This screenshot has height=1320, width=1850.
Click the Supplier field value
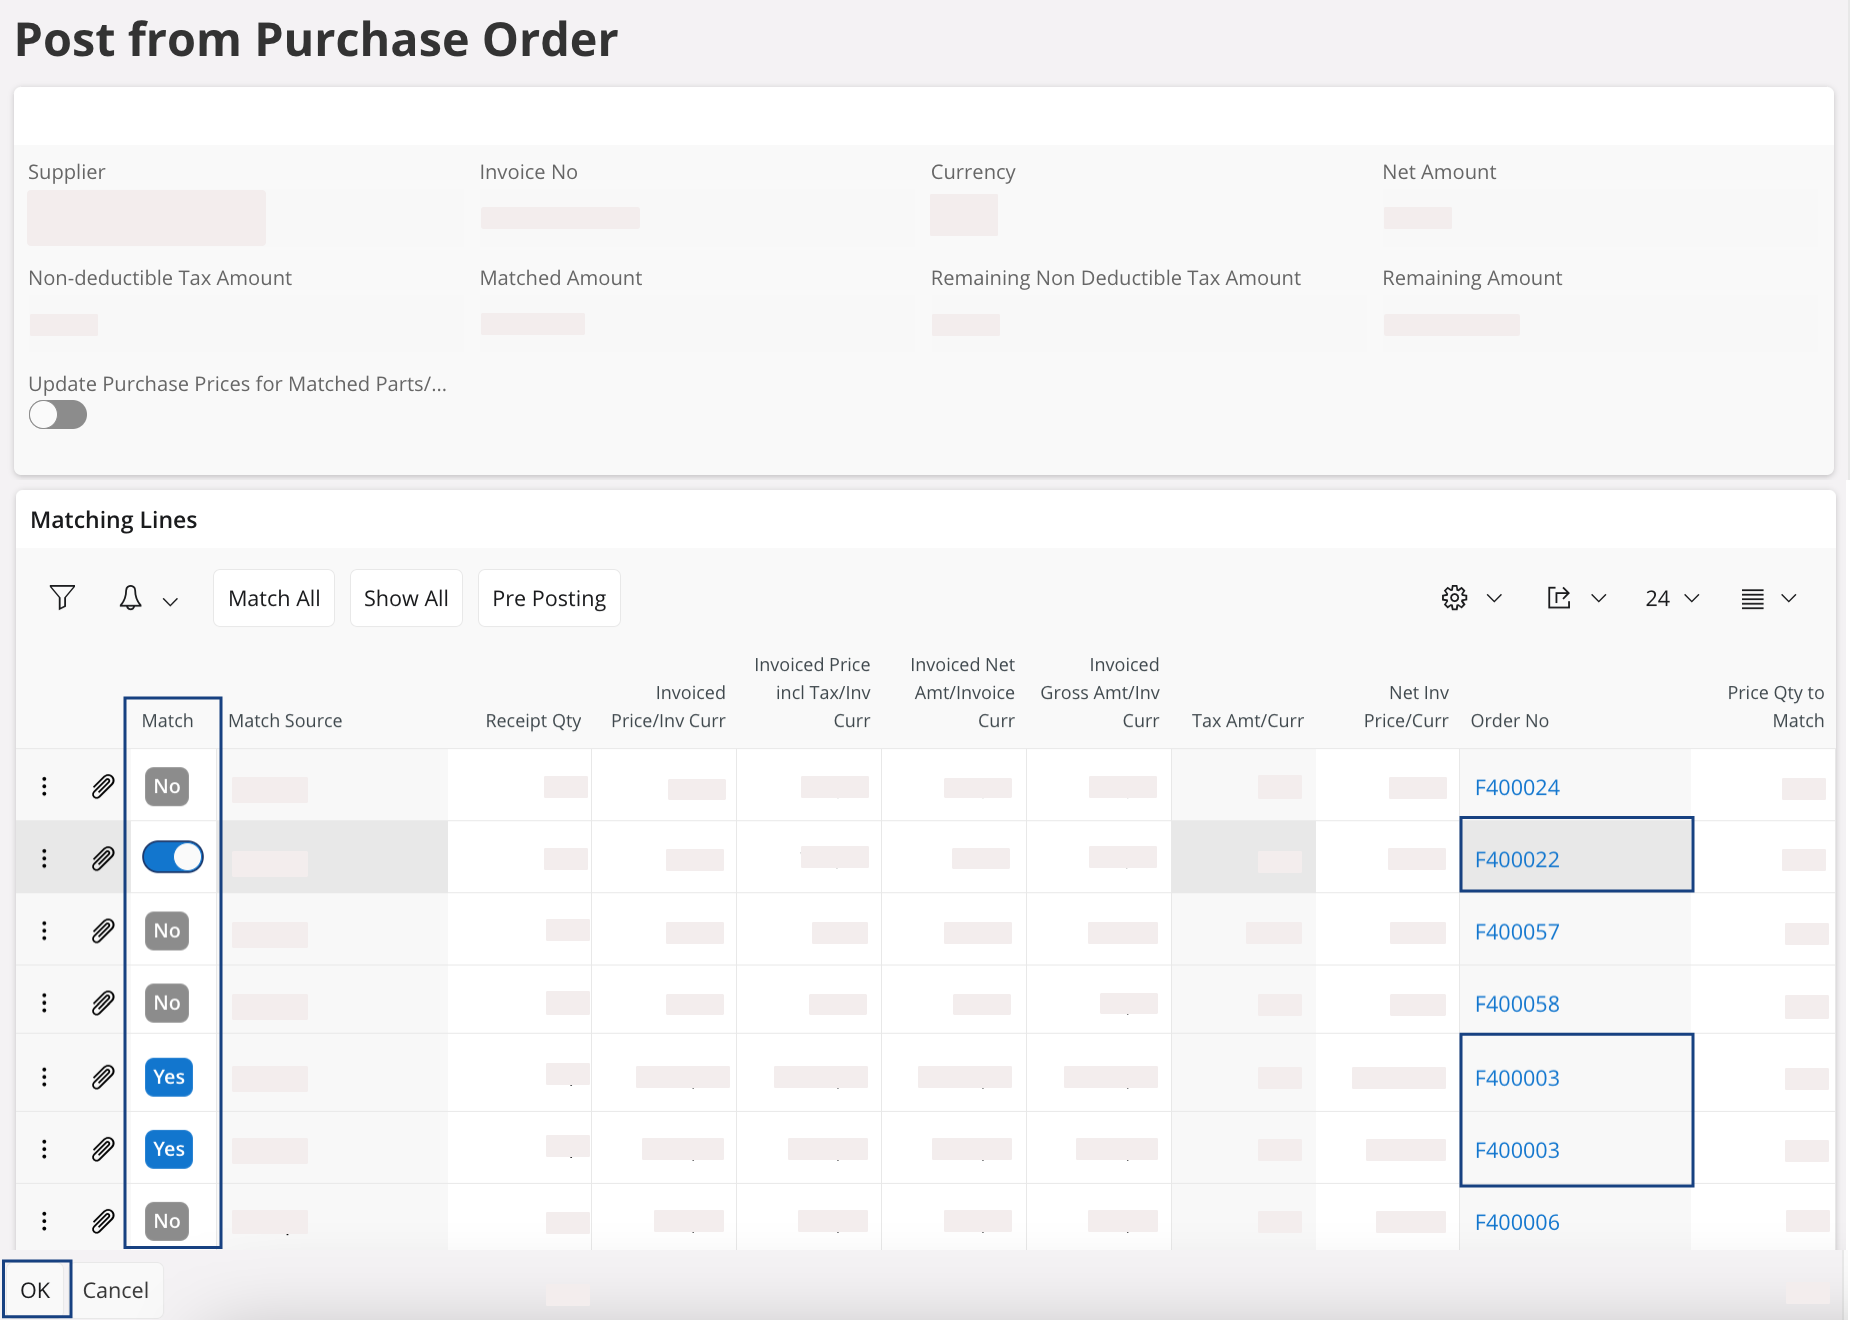(147, 218)
